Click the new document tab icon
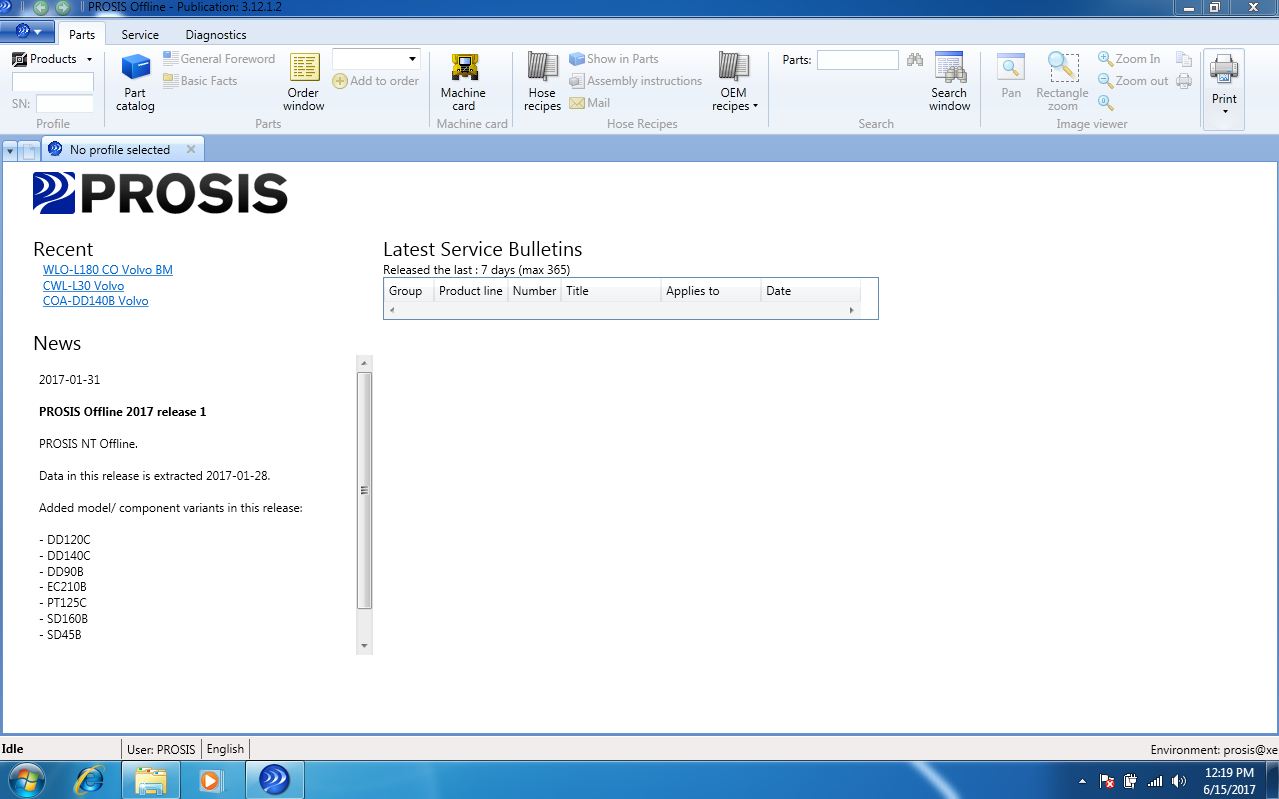The image size is (1279, 799). pos(29,151)
